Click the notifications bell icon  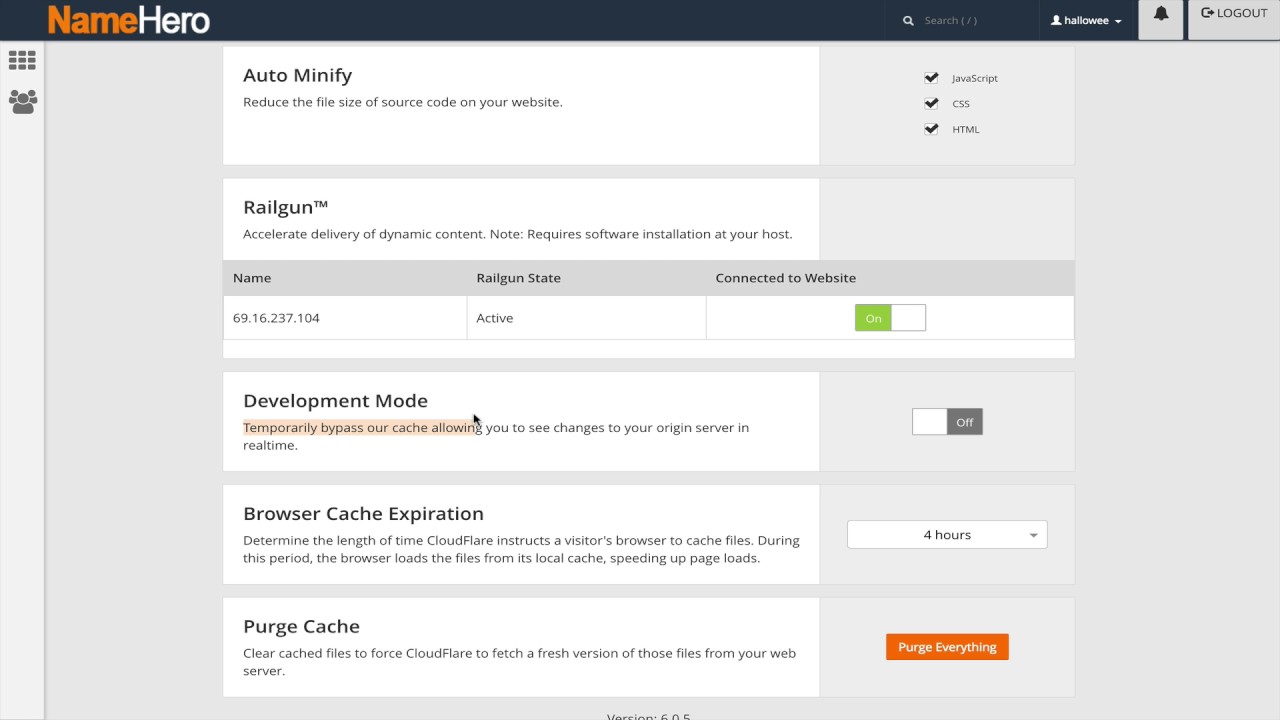[1161, 14]
